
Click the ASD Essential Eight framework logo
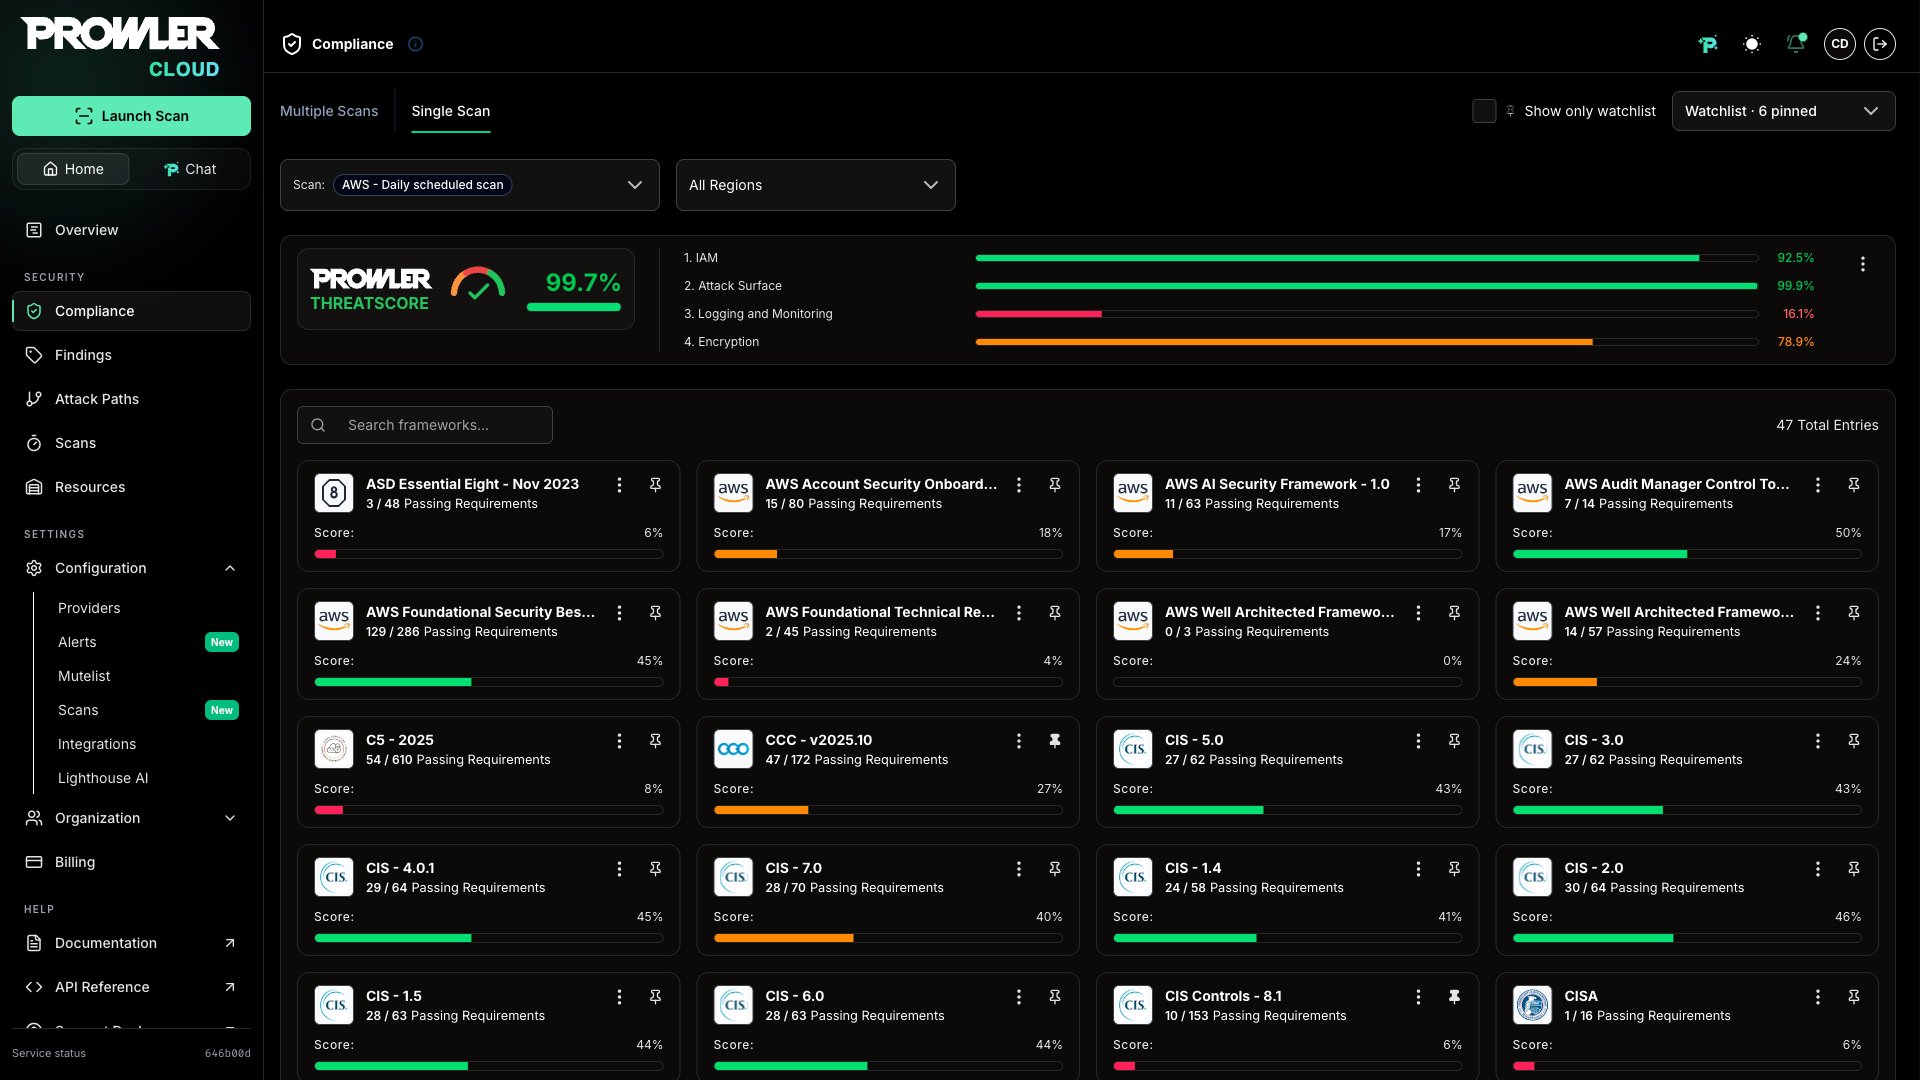[x=334, y=493]
